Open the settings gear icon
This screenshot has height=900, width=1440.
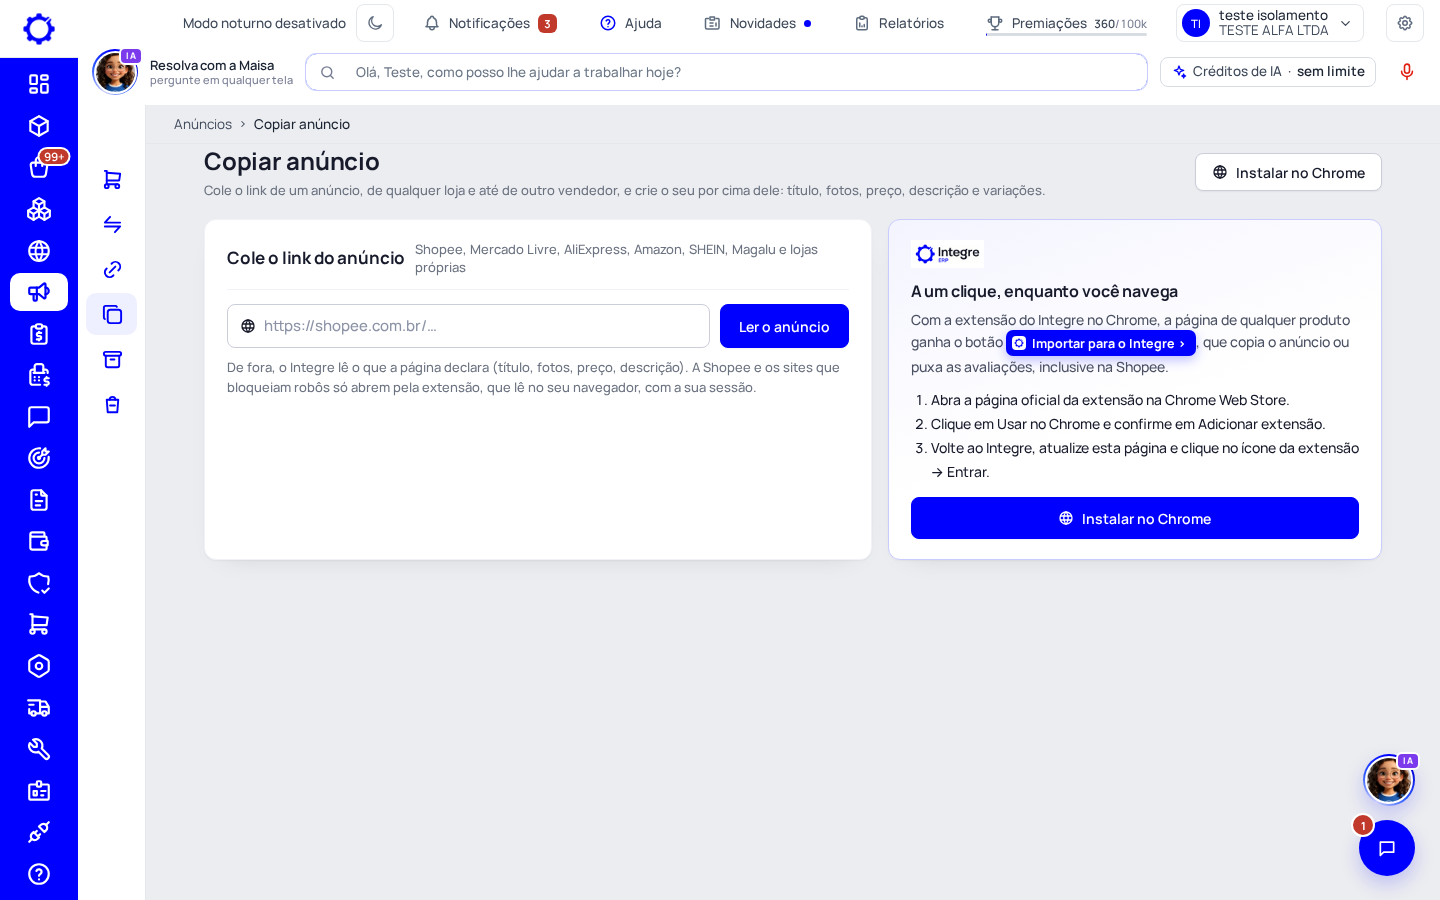(x=1405, y=23)
